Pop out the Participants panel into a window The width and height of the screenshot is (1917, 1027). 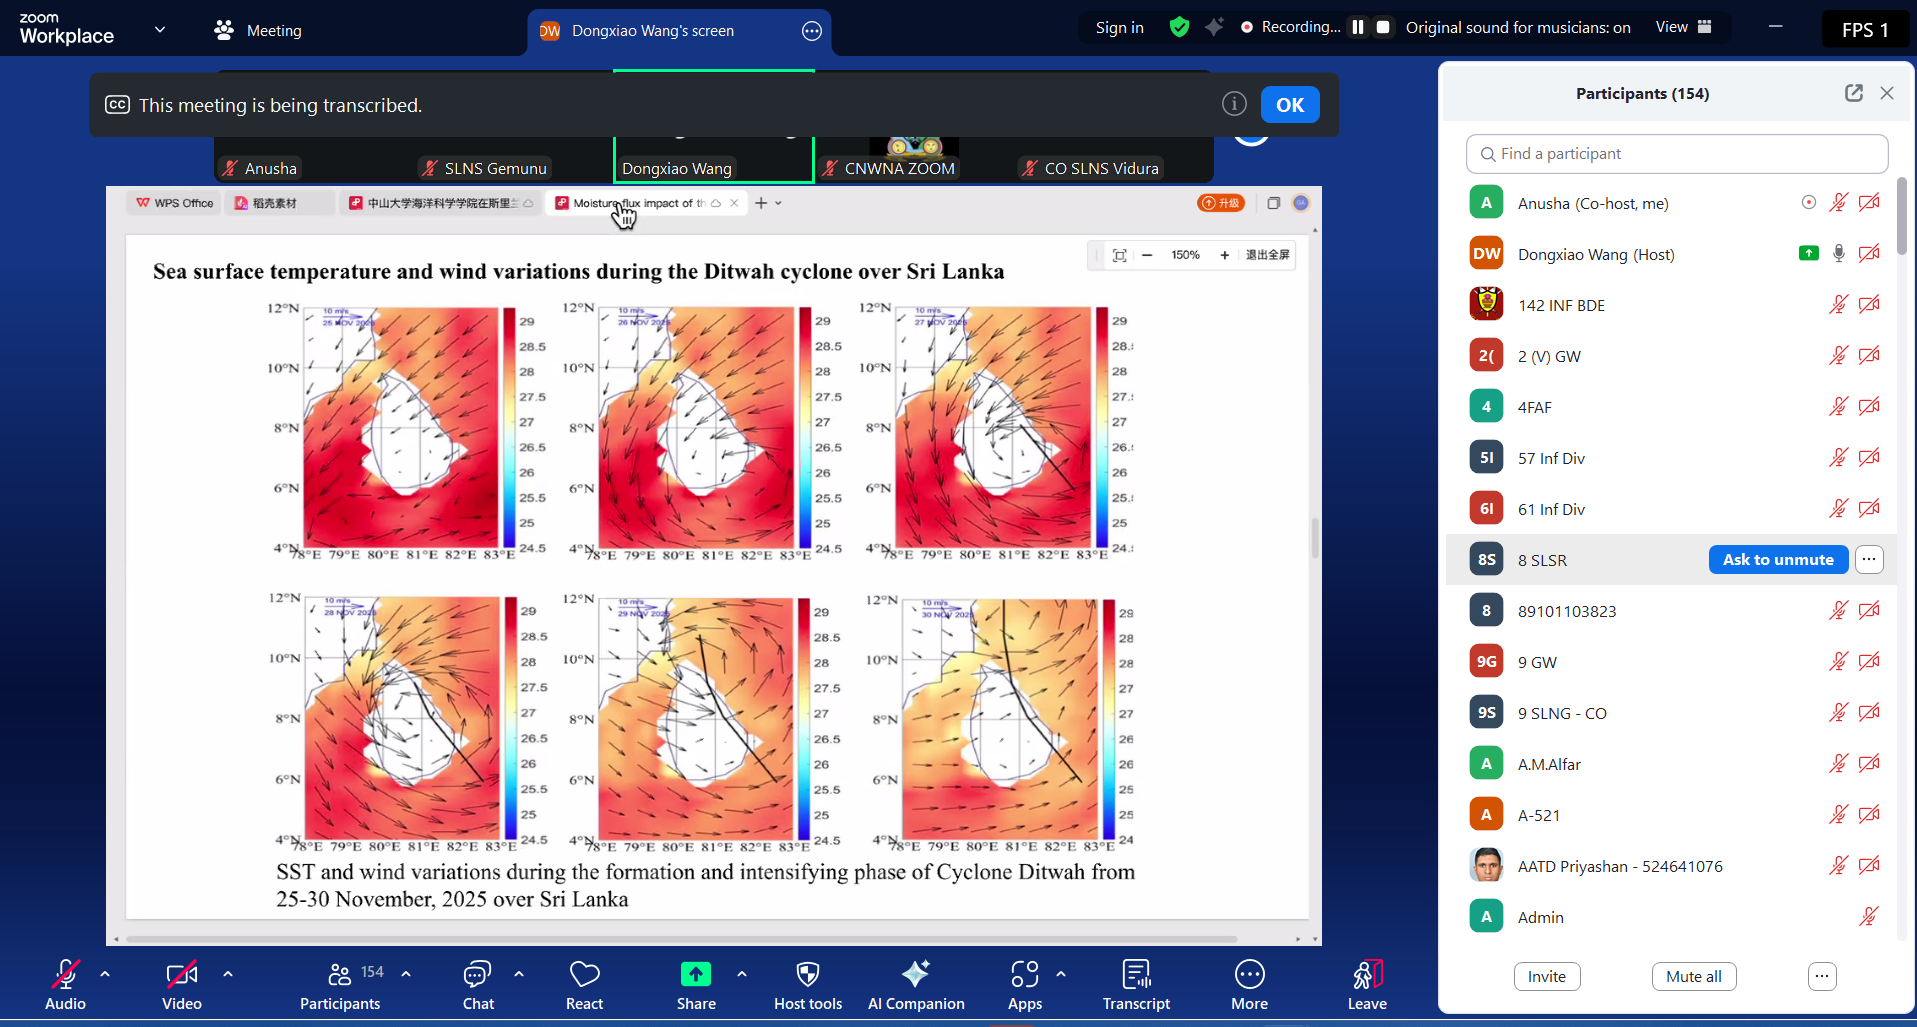tap(1853, 93)
